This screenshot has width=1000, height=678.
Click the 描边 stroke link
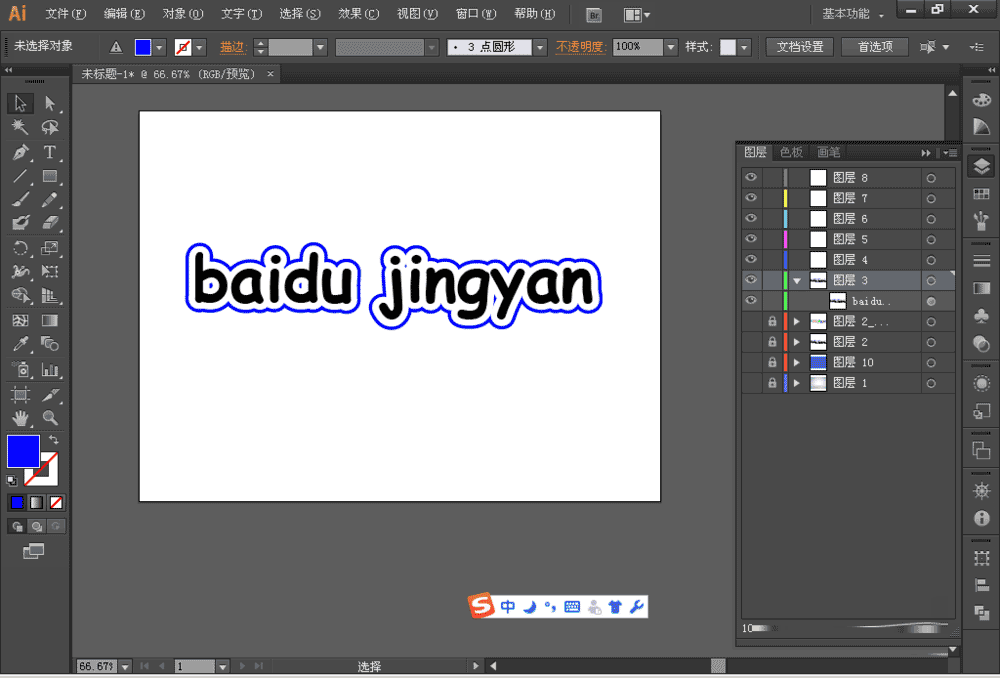pyautogui.click(x=233, y=47)
